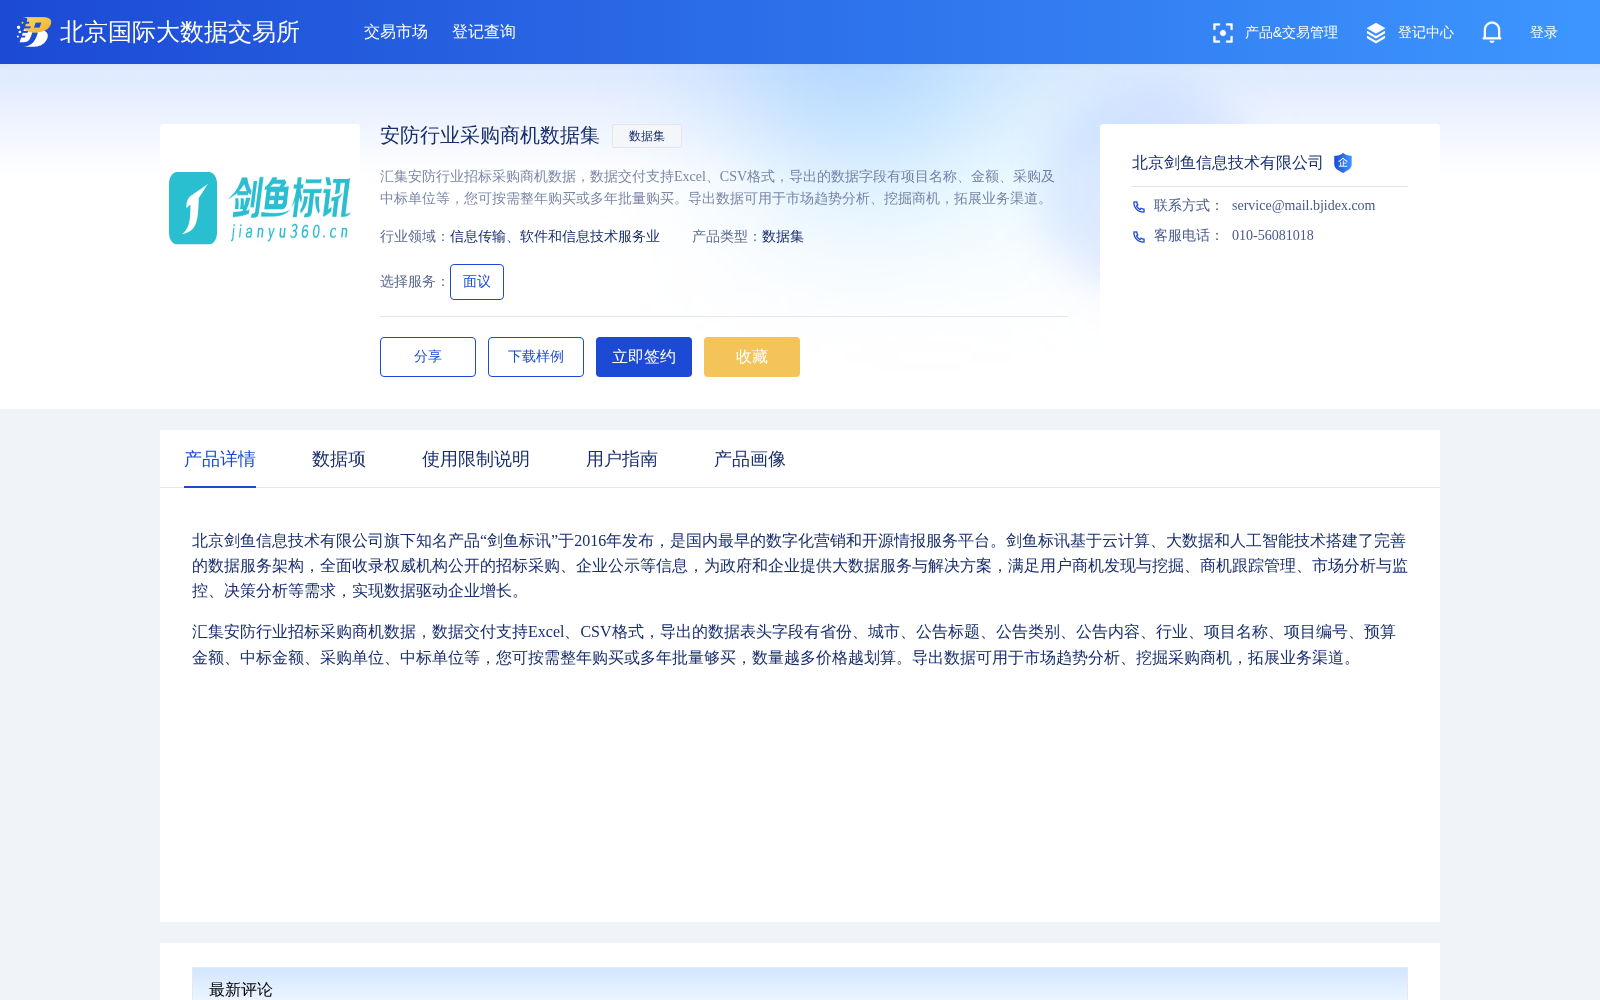
Task: Open the 交易市场 menu
Action: pyautogui.click(x=396, y=32)
